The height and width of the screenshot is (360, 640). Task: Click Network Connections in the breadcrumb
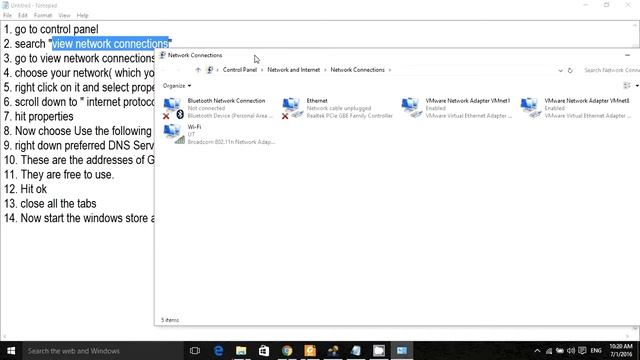358,70
